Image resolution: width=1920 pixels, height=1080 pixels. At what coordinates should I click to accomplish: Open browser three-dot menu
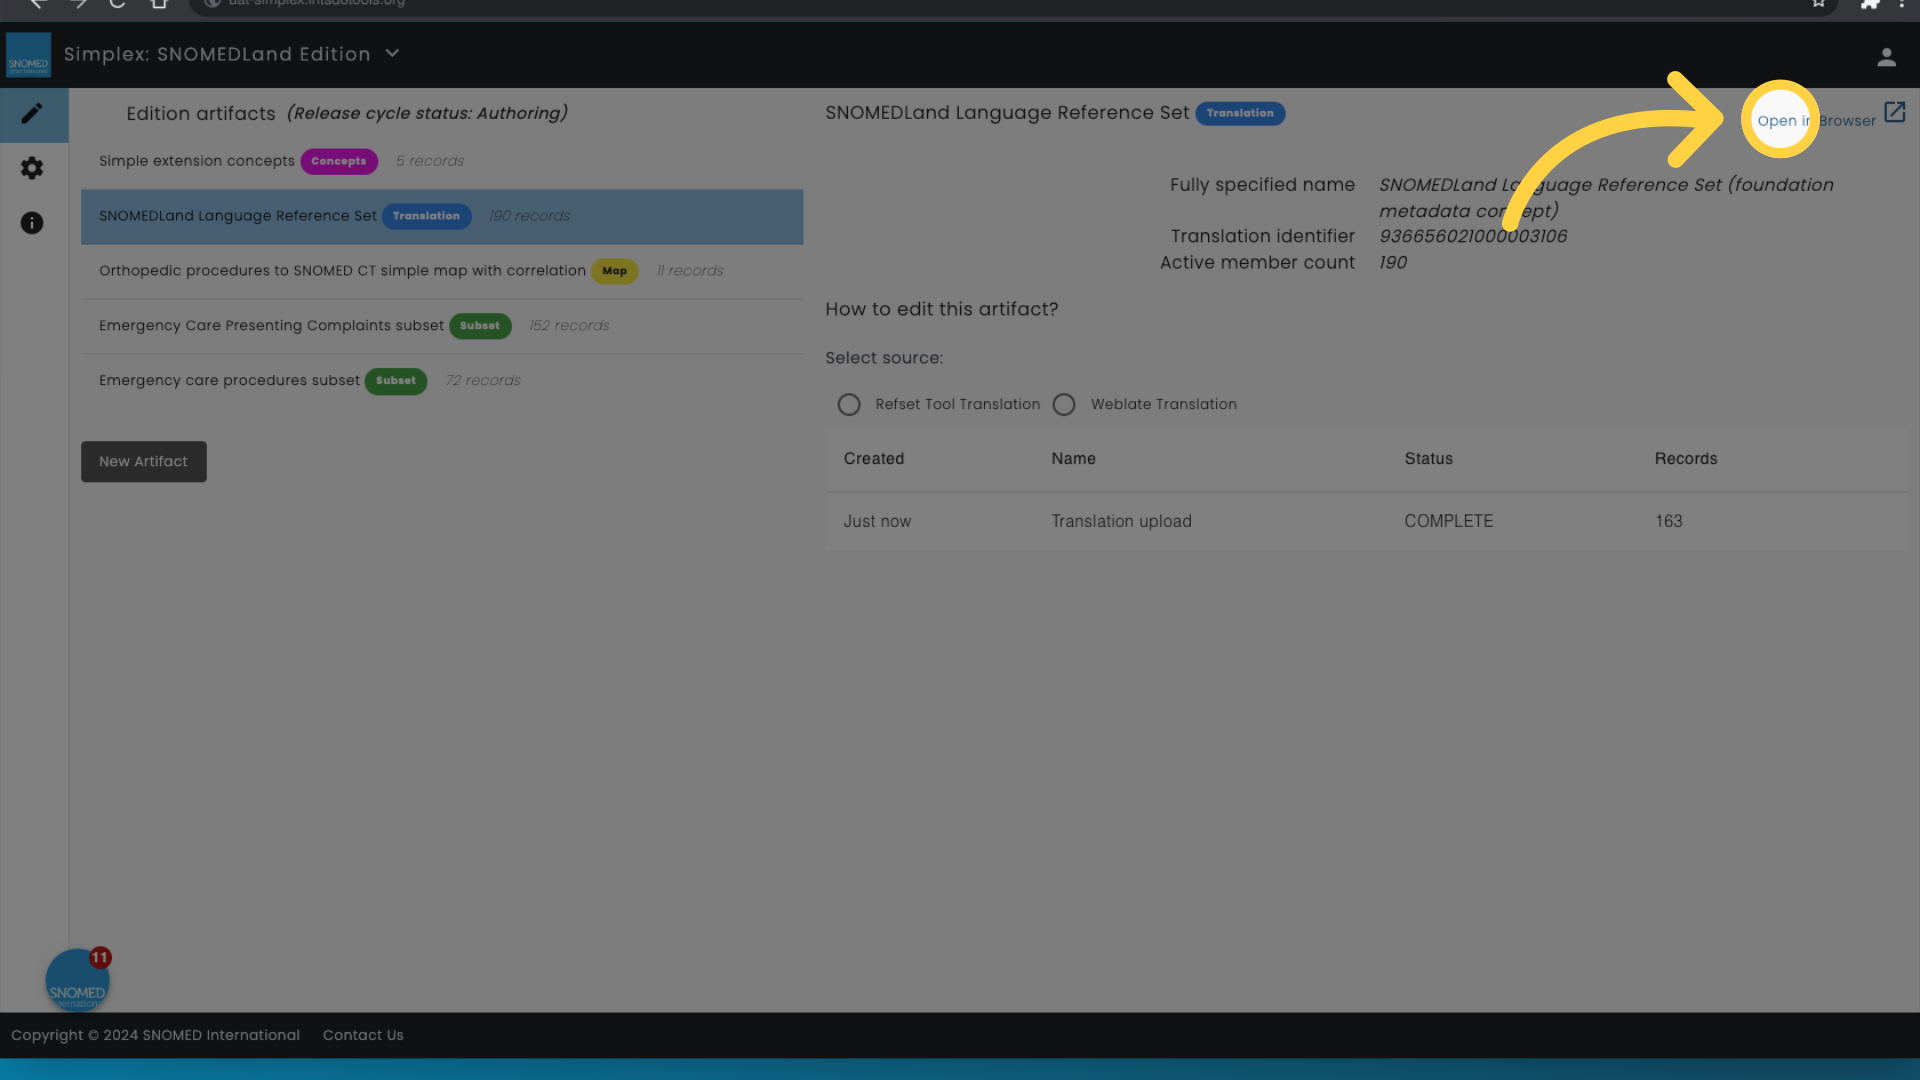(1901, 4)
